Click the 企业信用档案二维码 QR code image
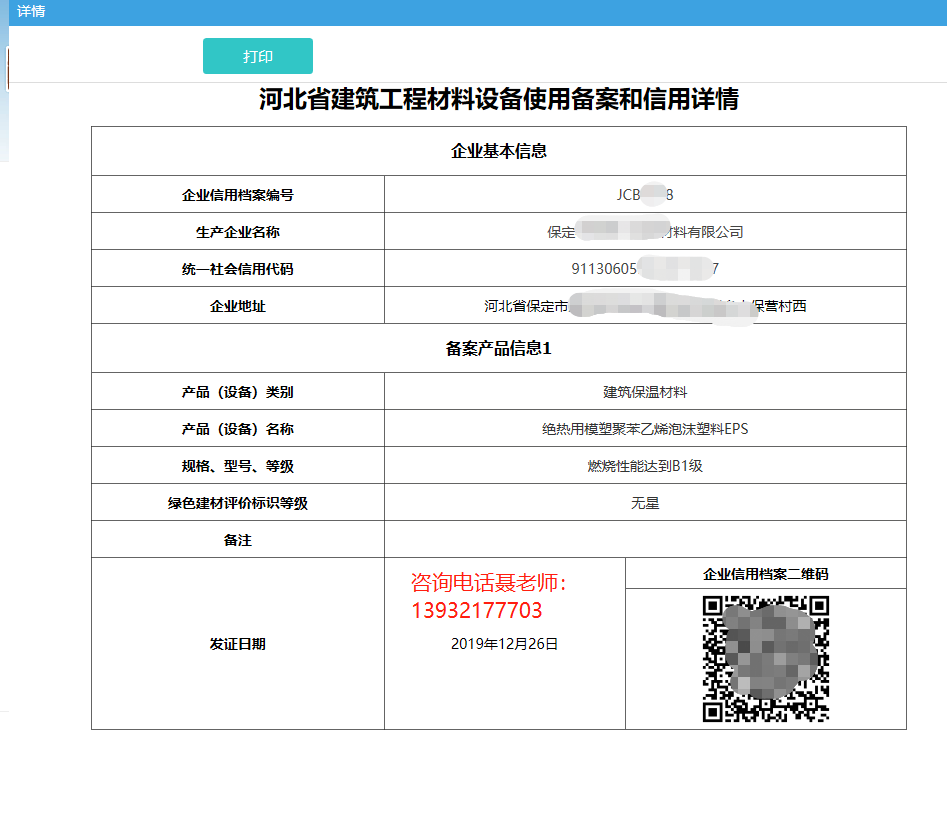 pyautogui.click(x=764, y=654)
